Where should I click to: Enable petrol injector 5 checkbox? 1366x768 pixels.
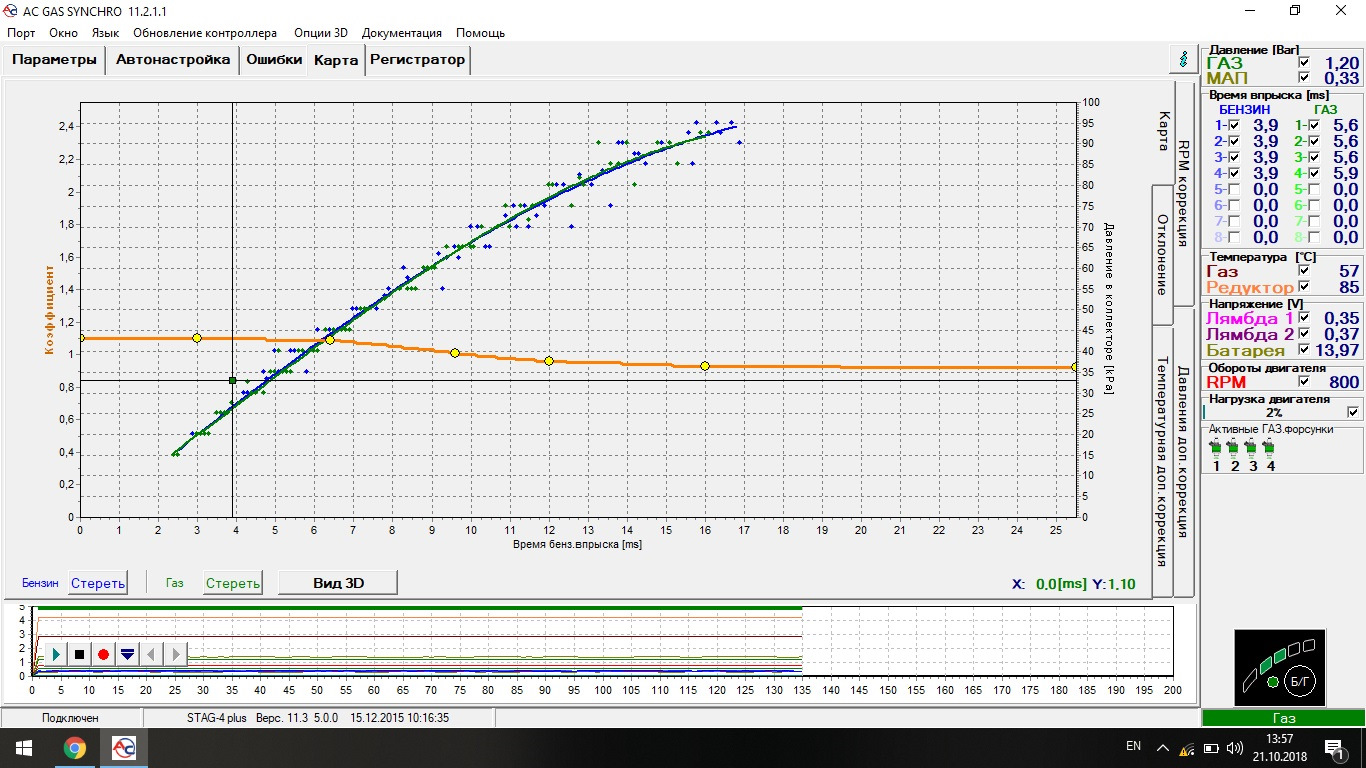[x=1235, y=189]
